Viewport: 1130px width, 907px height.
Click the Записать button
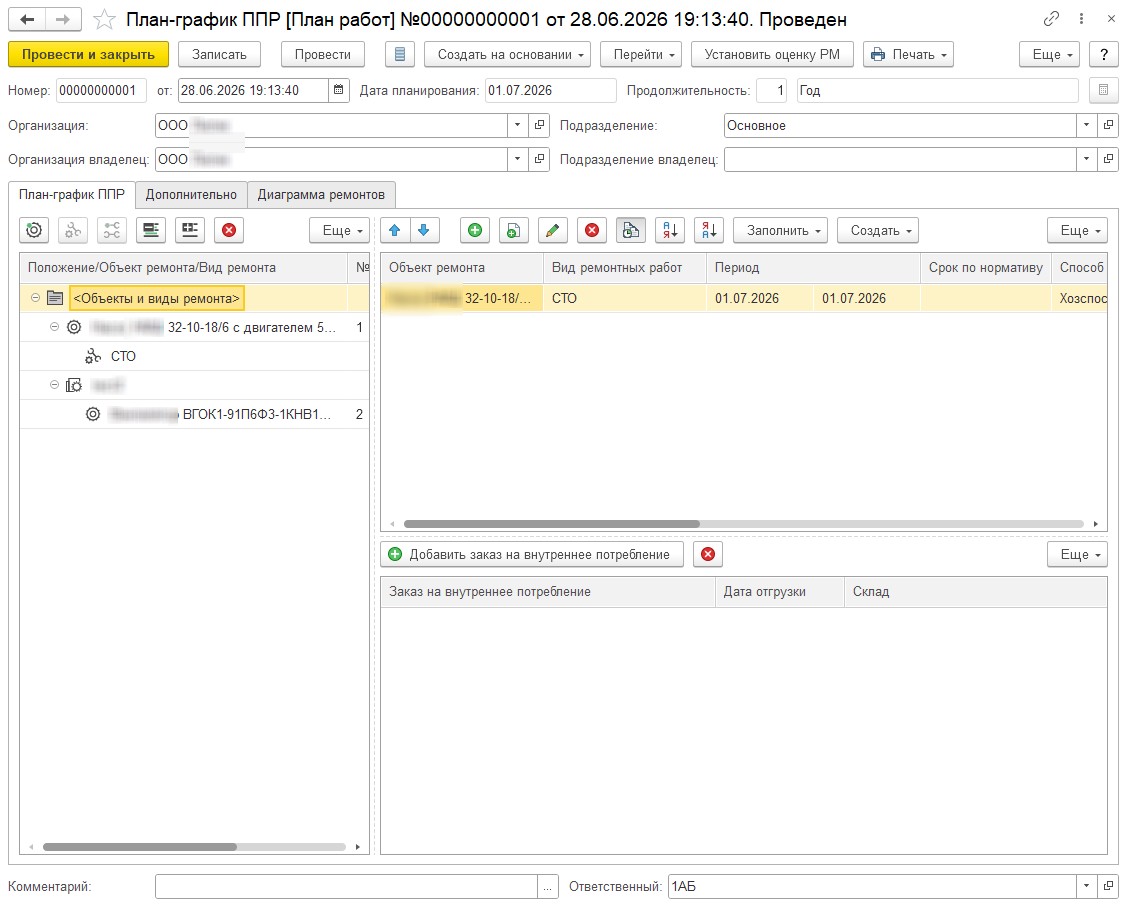tap(219, 55)
